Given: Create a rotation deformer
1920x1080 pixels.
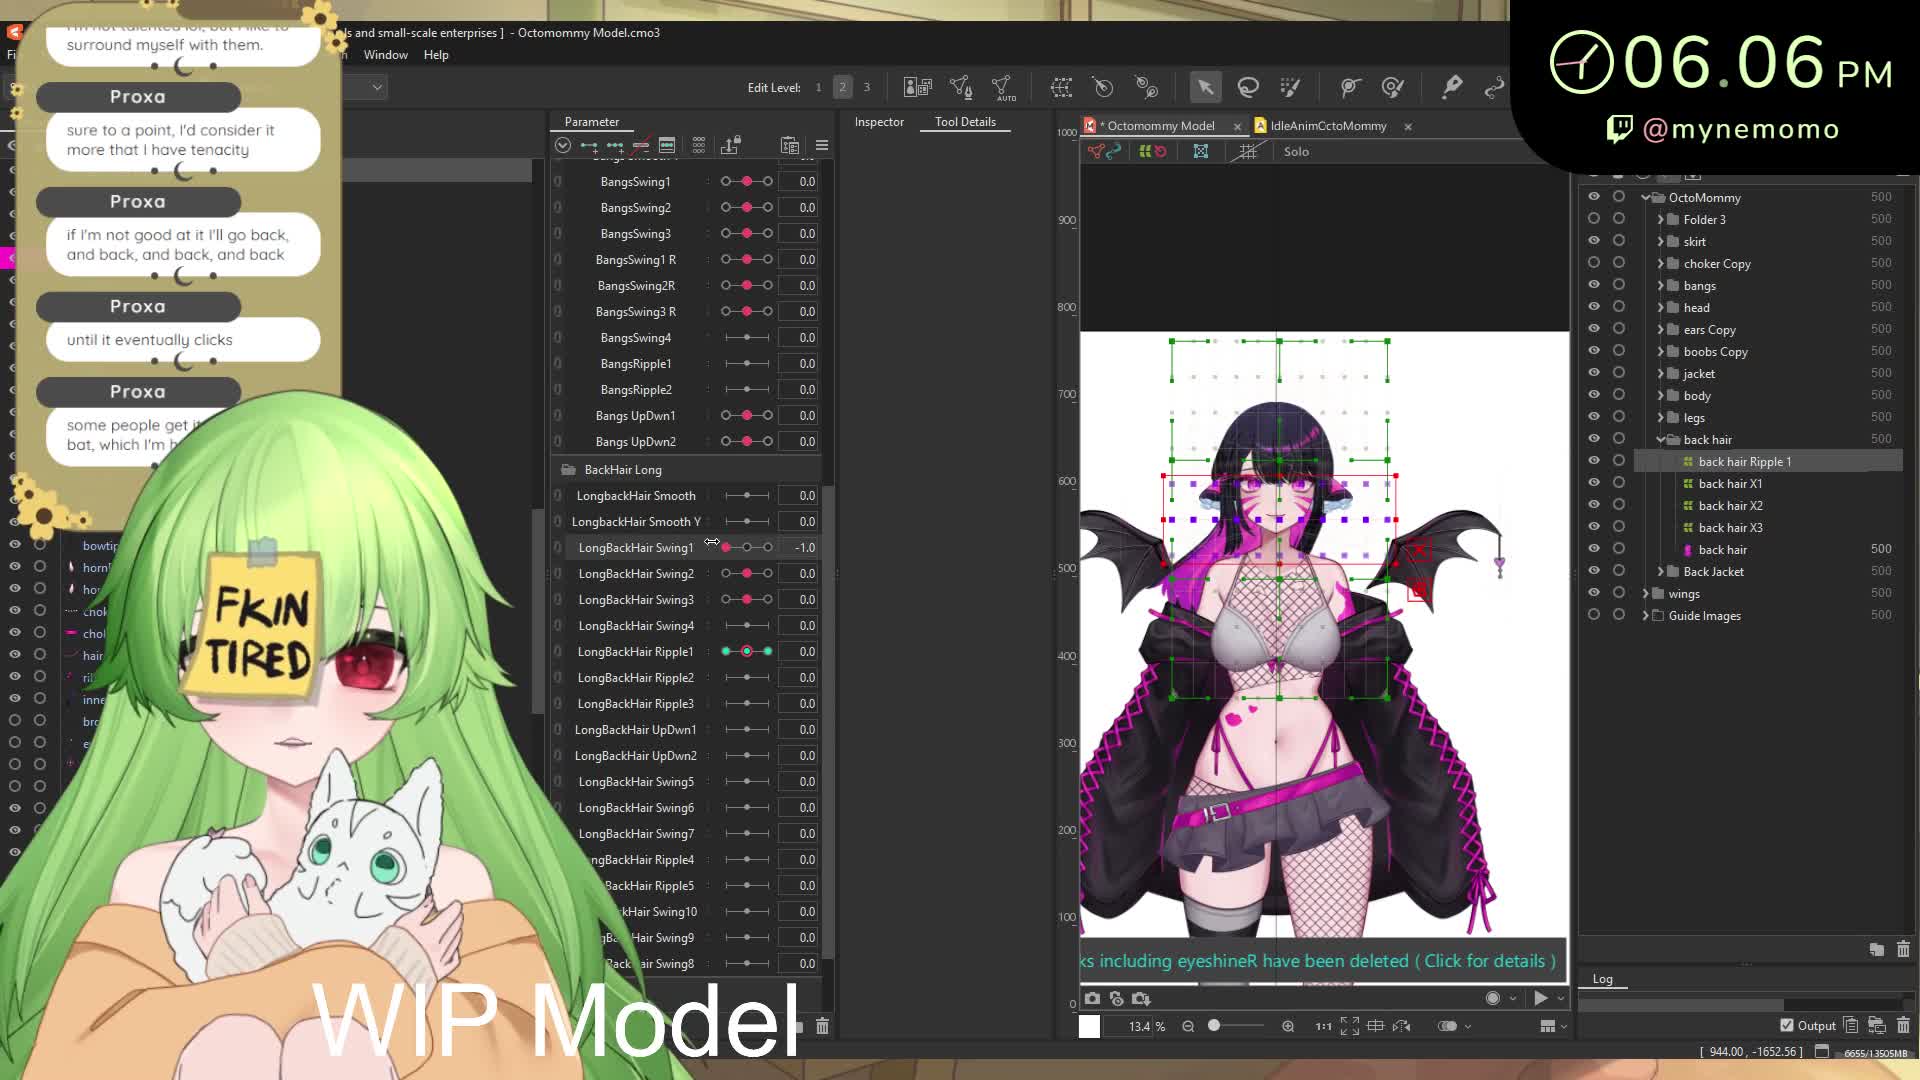Looking at the screenshot, I should point(1104,88).
